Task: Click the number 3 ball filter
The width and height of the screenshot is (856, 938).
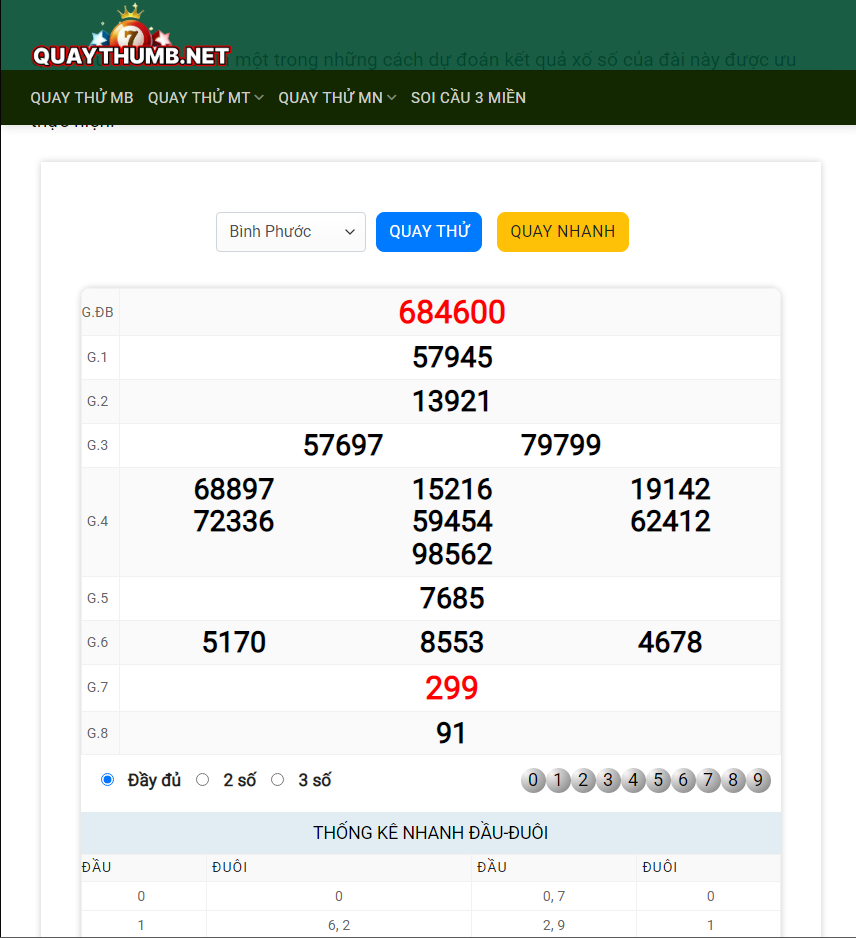Action: (x=608, y=781)
